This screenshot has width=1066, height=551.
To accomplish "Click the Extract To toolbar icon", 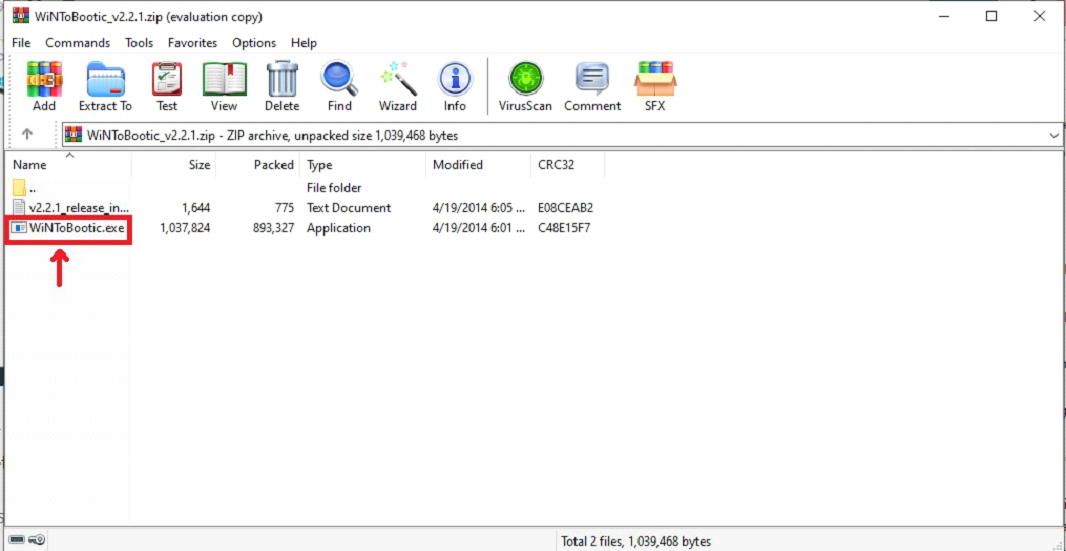I will [105, 79].
